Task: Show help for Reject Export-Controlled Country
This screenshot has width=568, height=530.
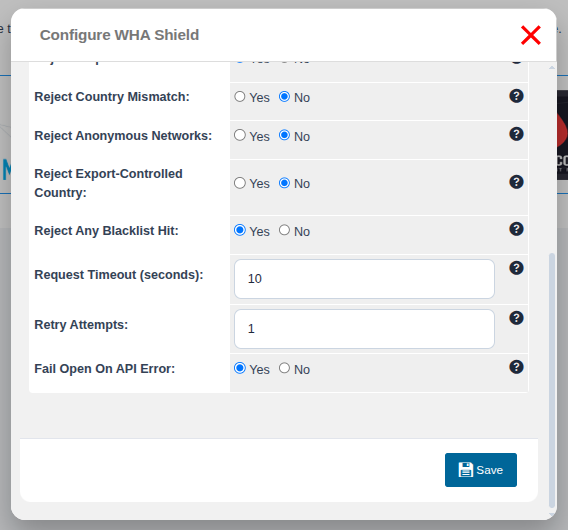Action: 516,182
